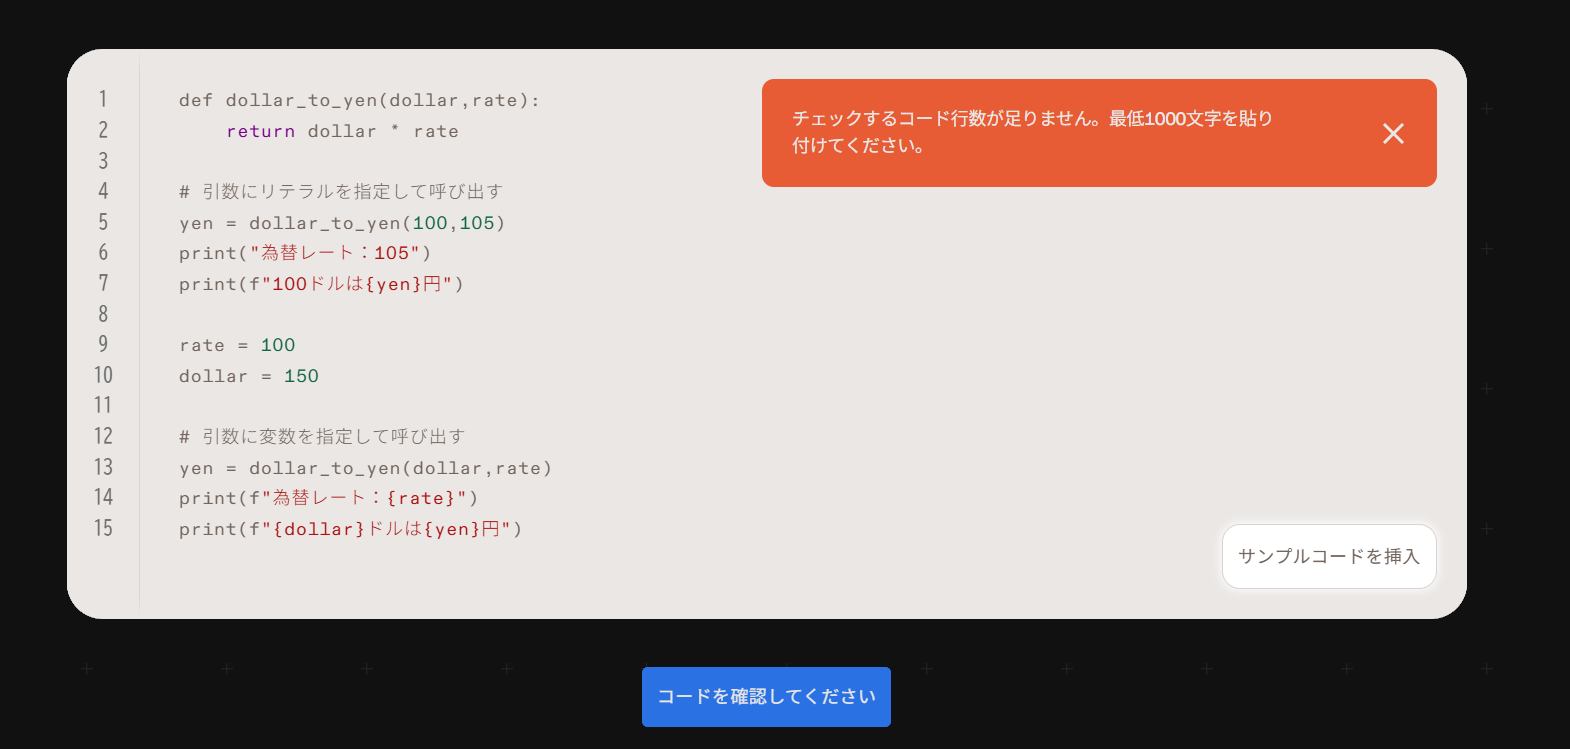Click line number 1 in gutter
The image size is (1570, 749).
(103, 99)
